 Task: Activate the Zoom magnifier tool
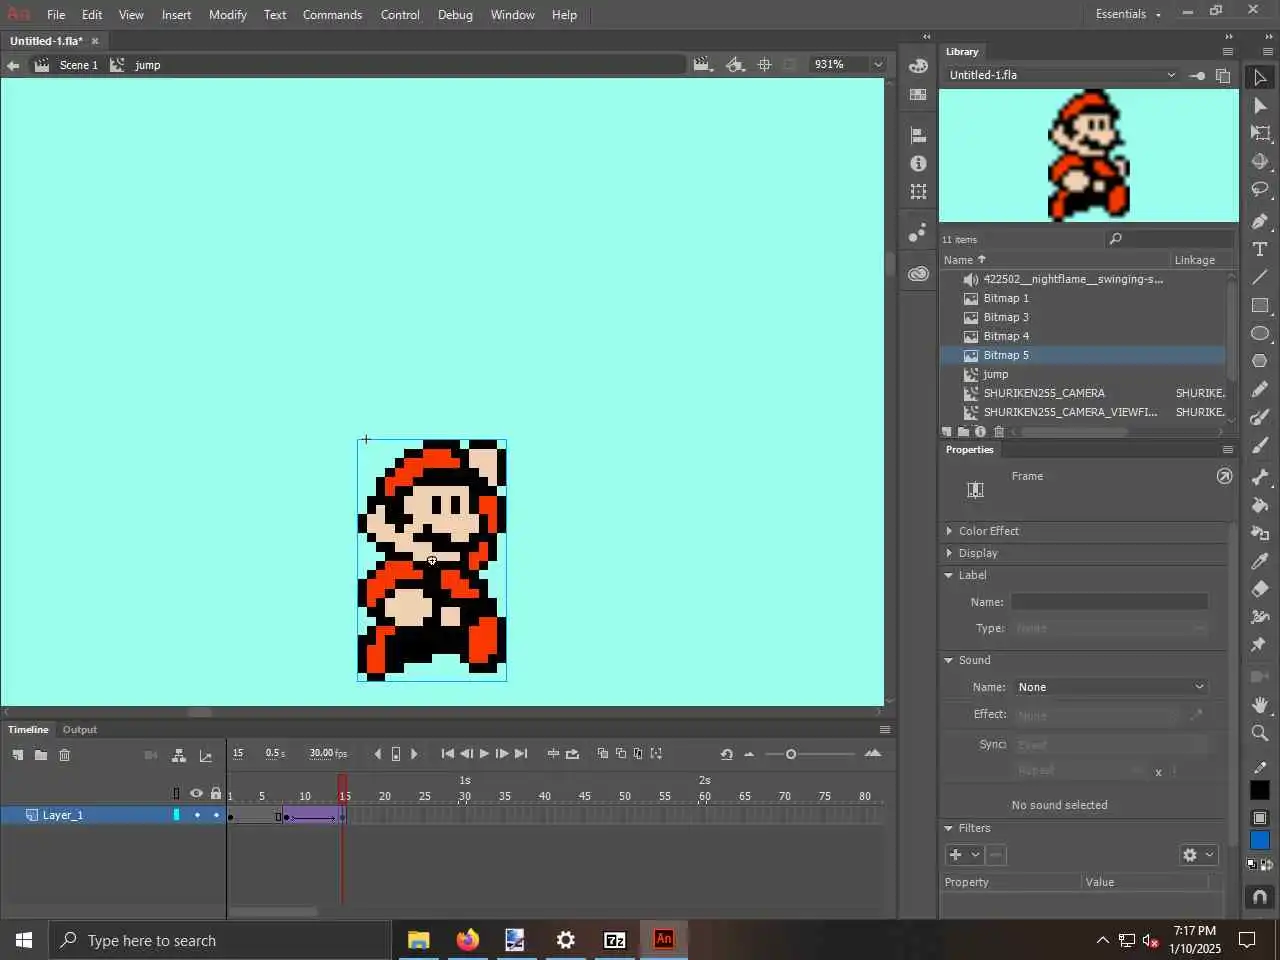[1260, 733]
